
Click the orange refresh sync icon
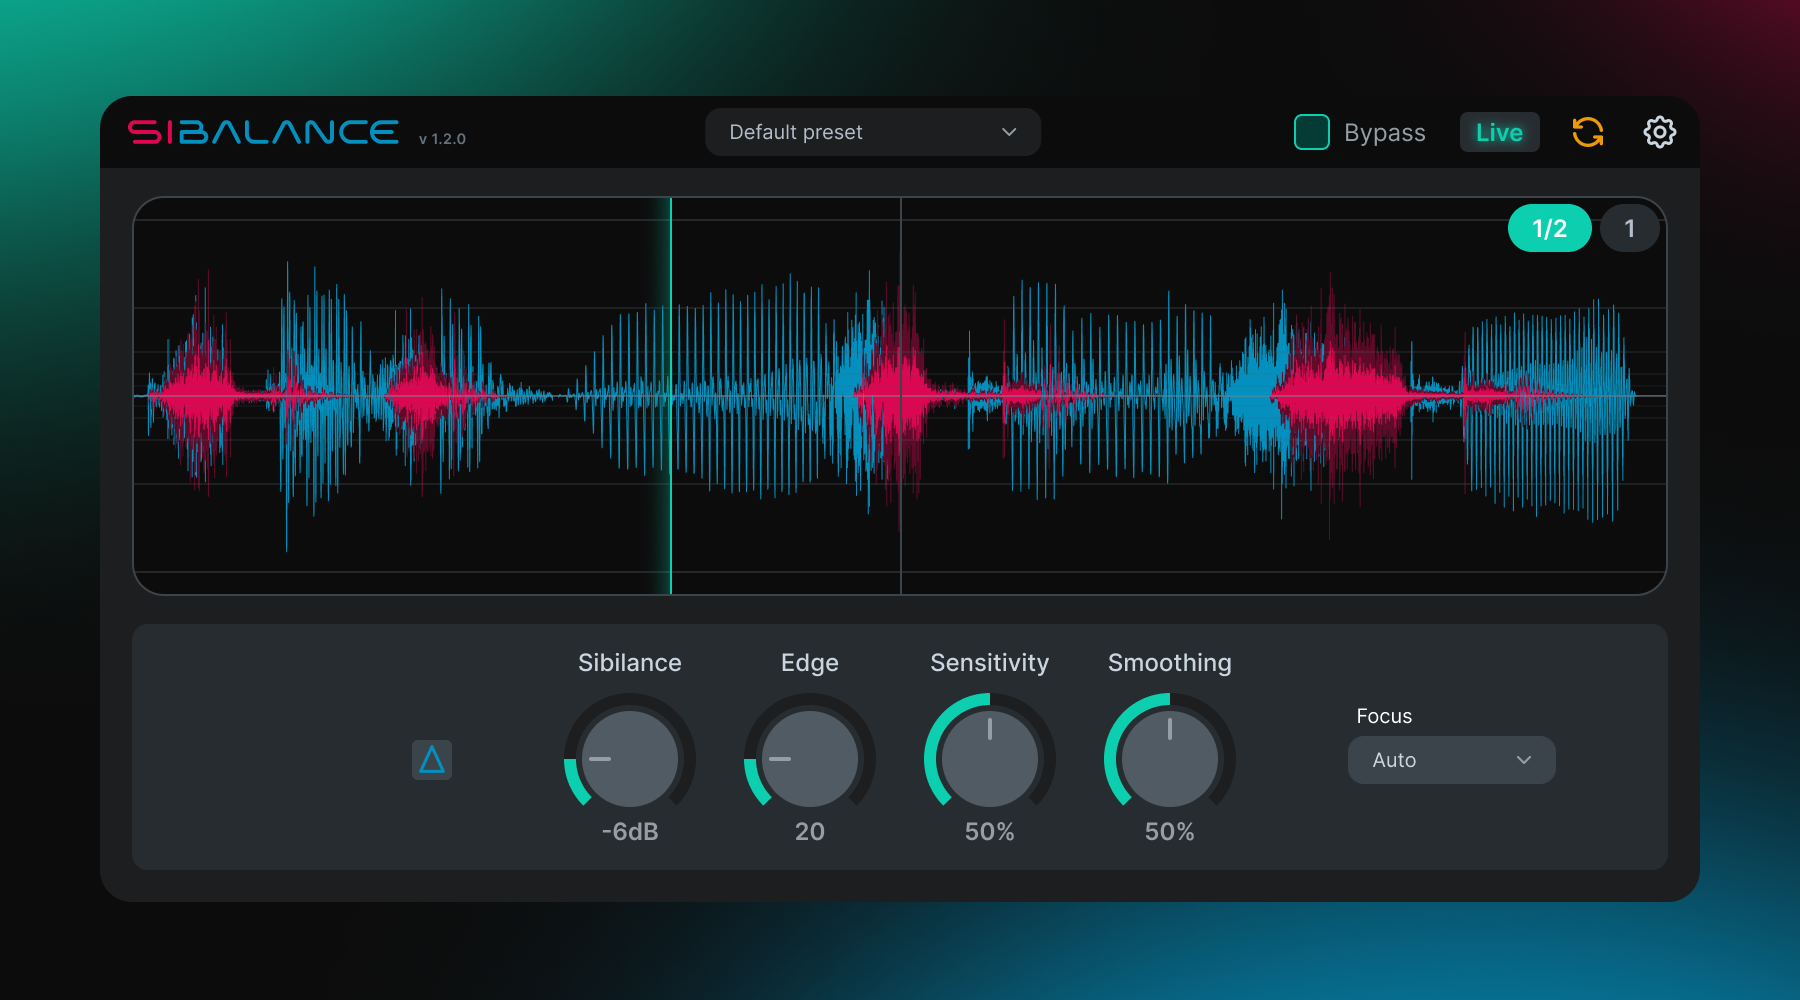1587,132
